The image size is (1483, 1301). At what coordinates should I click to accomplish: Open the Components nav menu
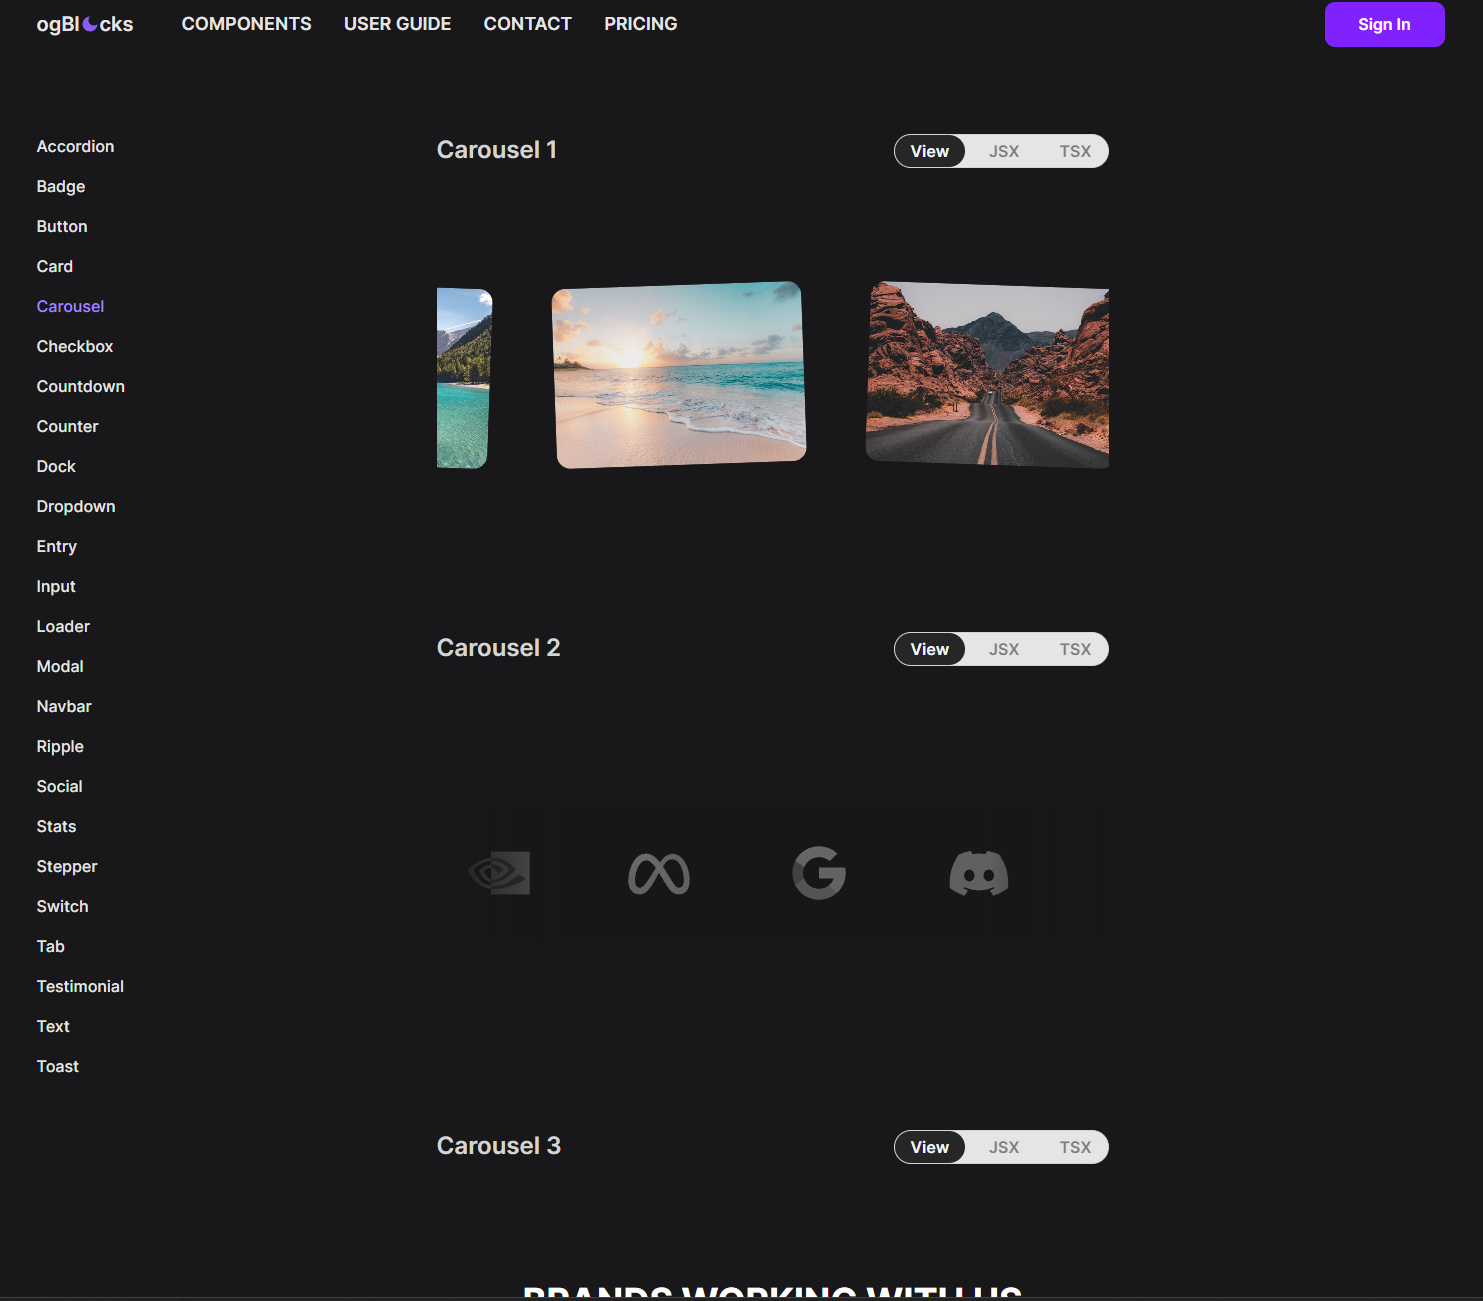(247, 24)
